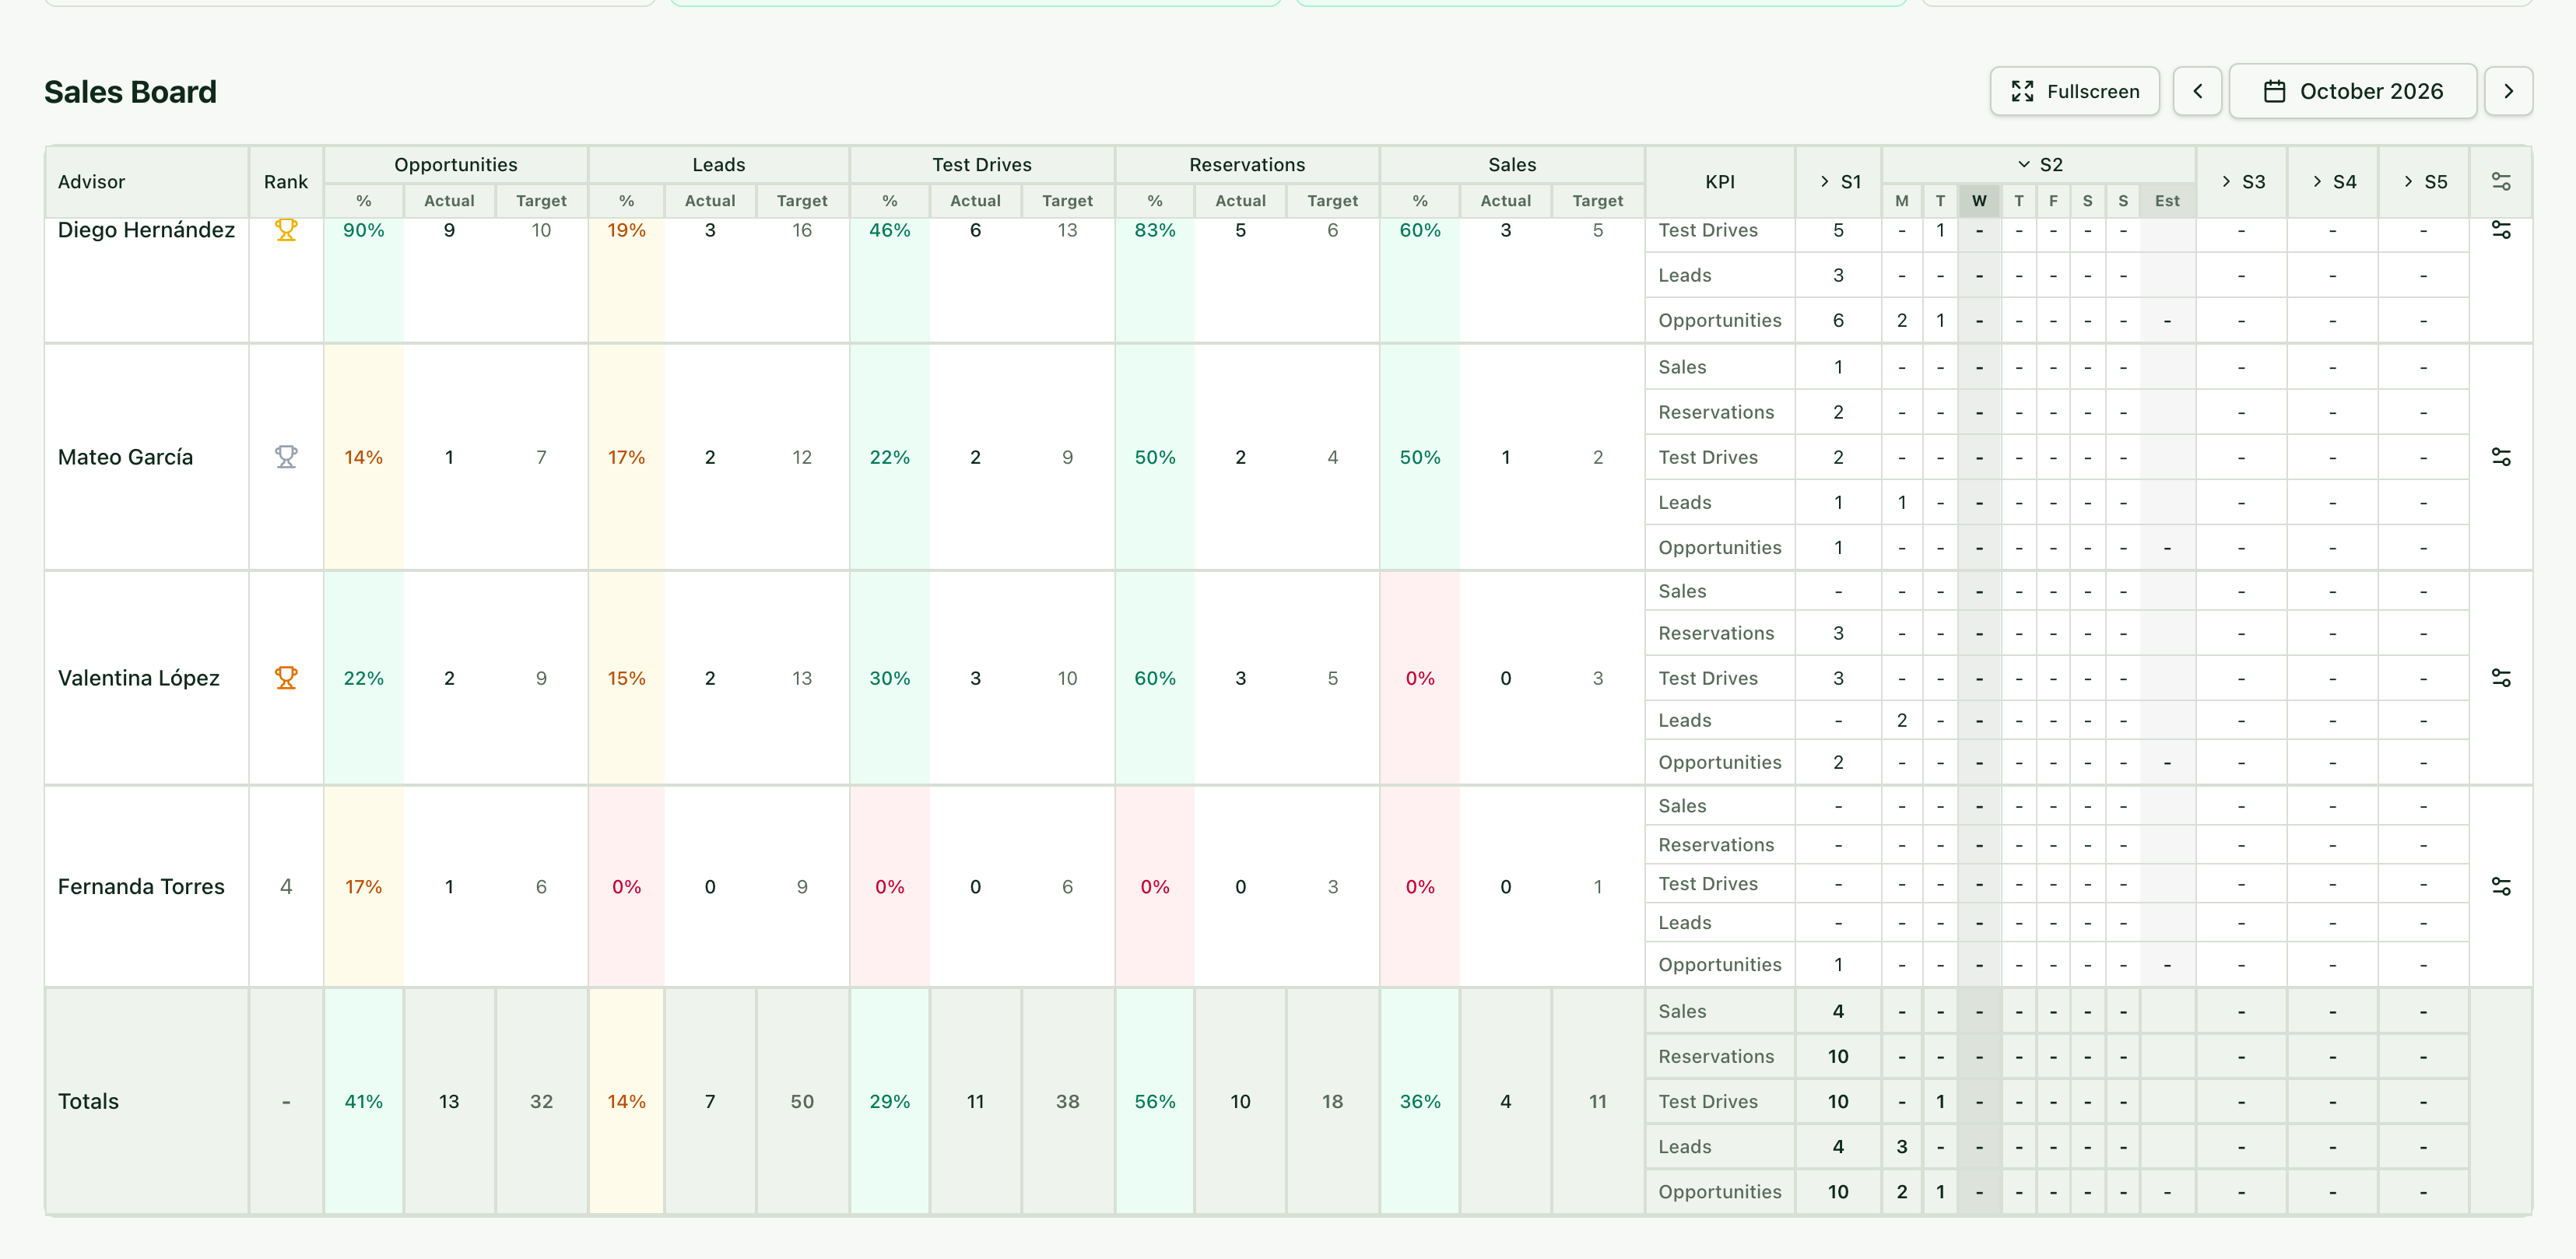Go to previous month arrow
This screenshot has width=2576, height=1259.
2197,91
